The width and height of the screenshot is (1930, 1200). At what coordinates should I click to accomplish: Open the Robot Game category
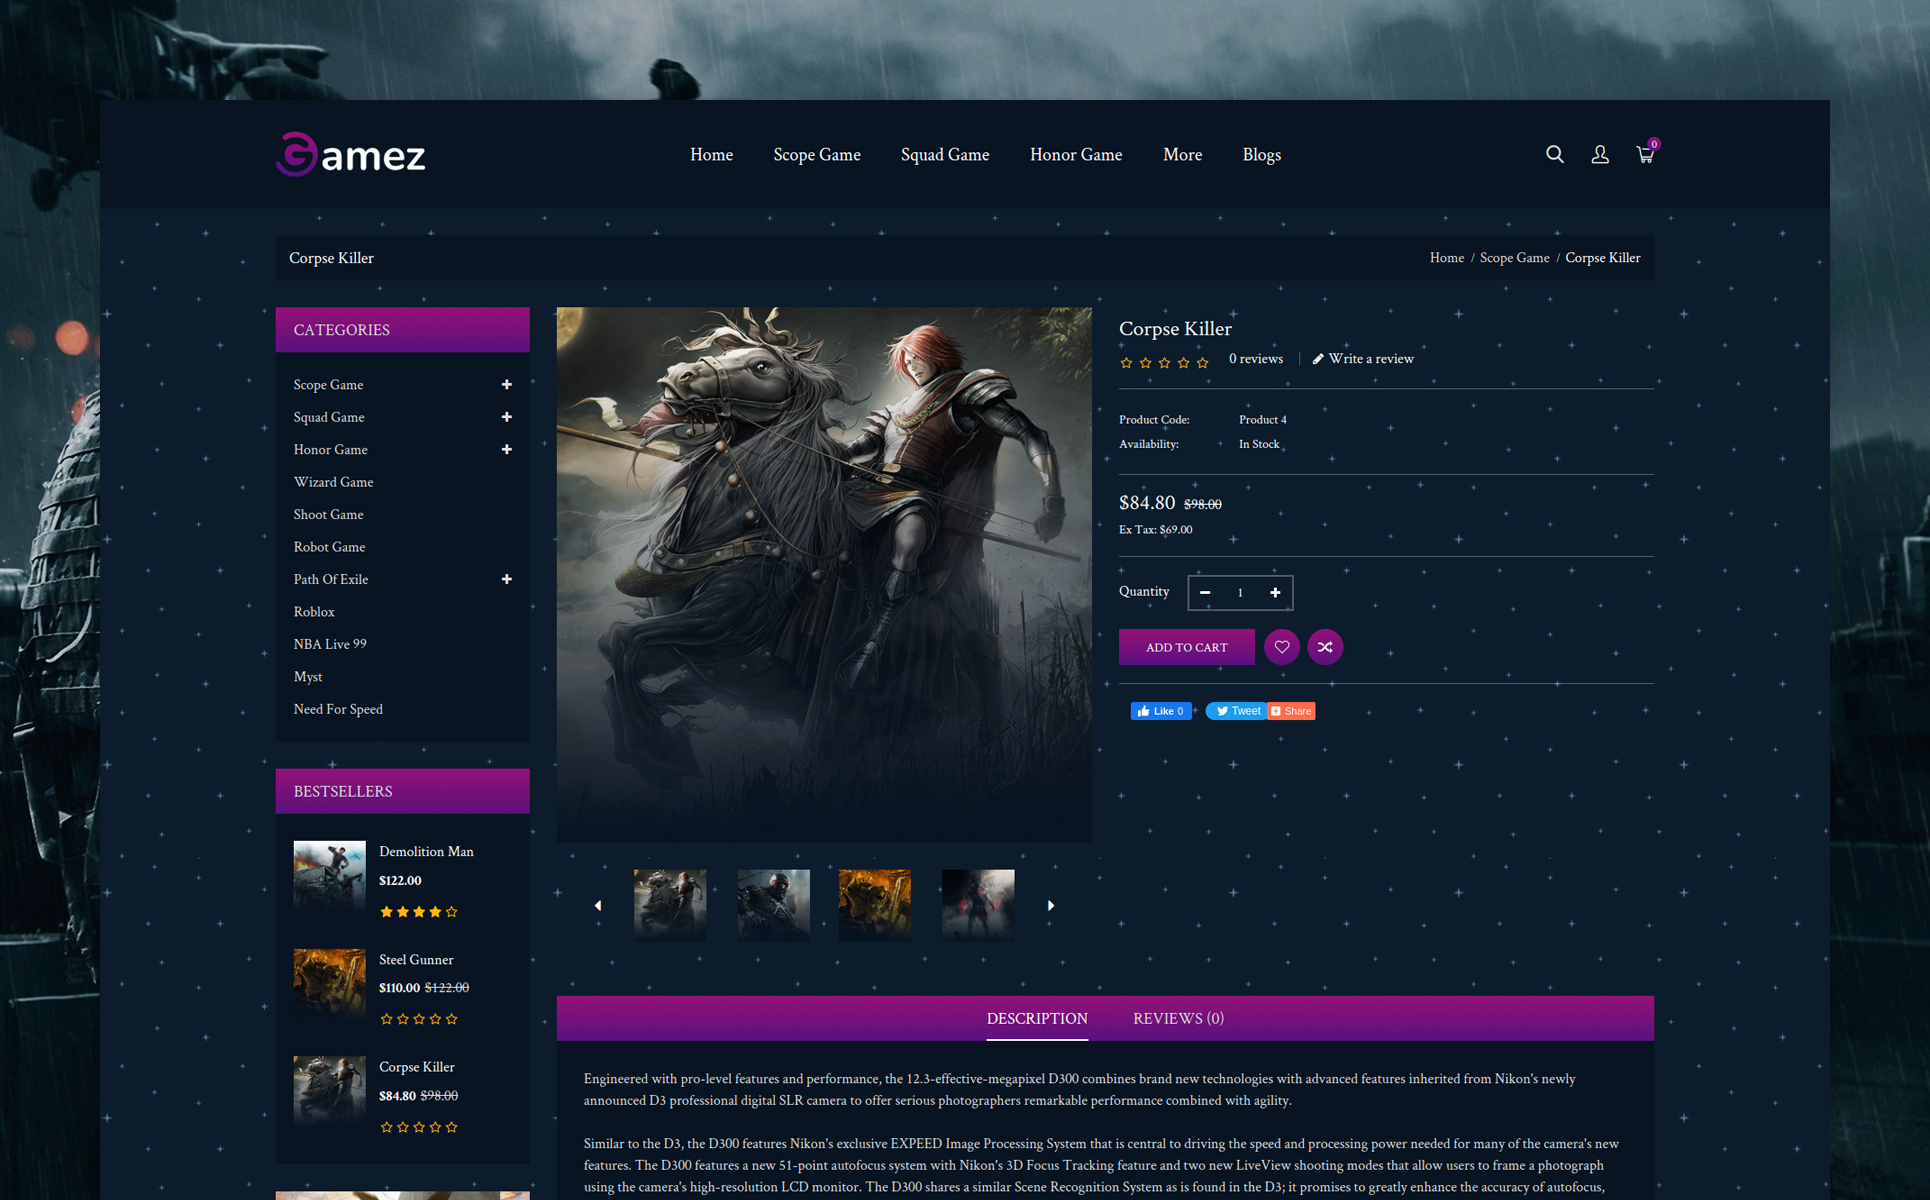(329, 547)
